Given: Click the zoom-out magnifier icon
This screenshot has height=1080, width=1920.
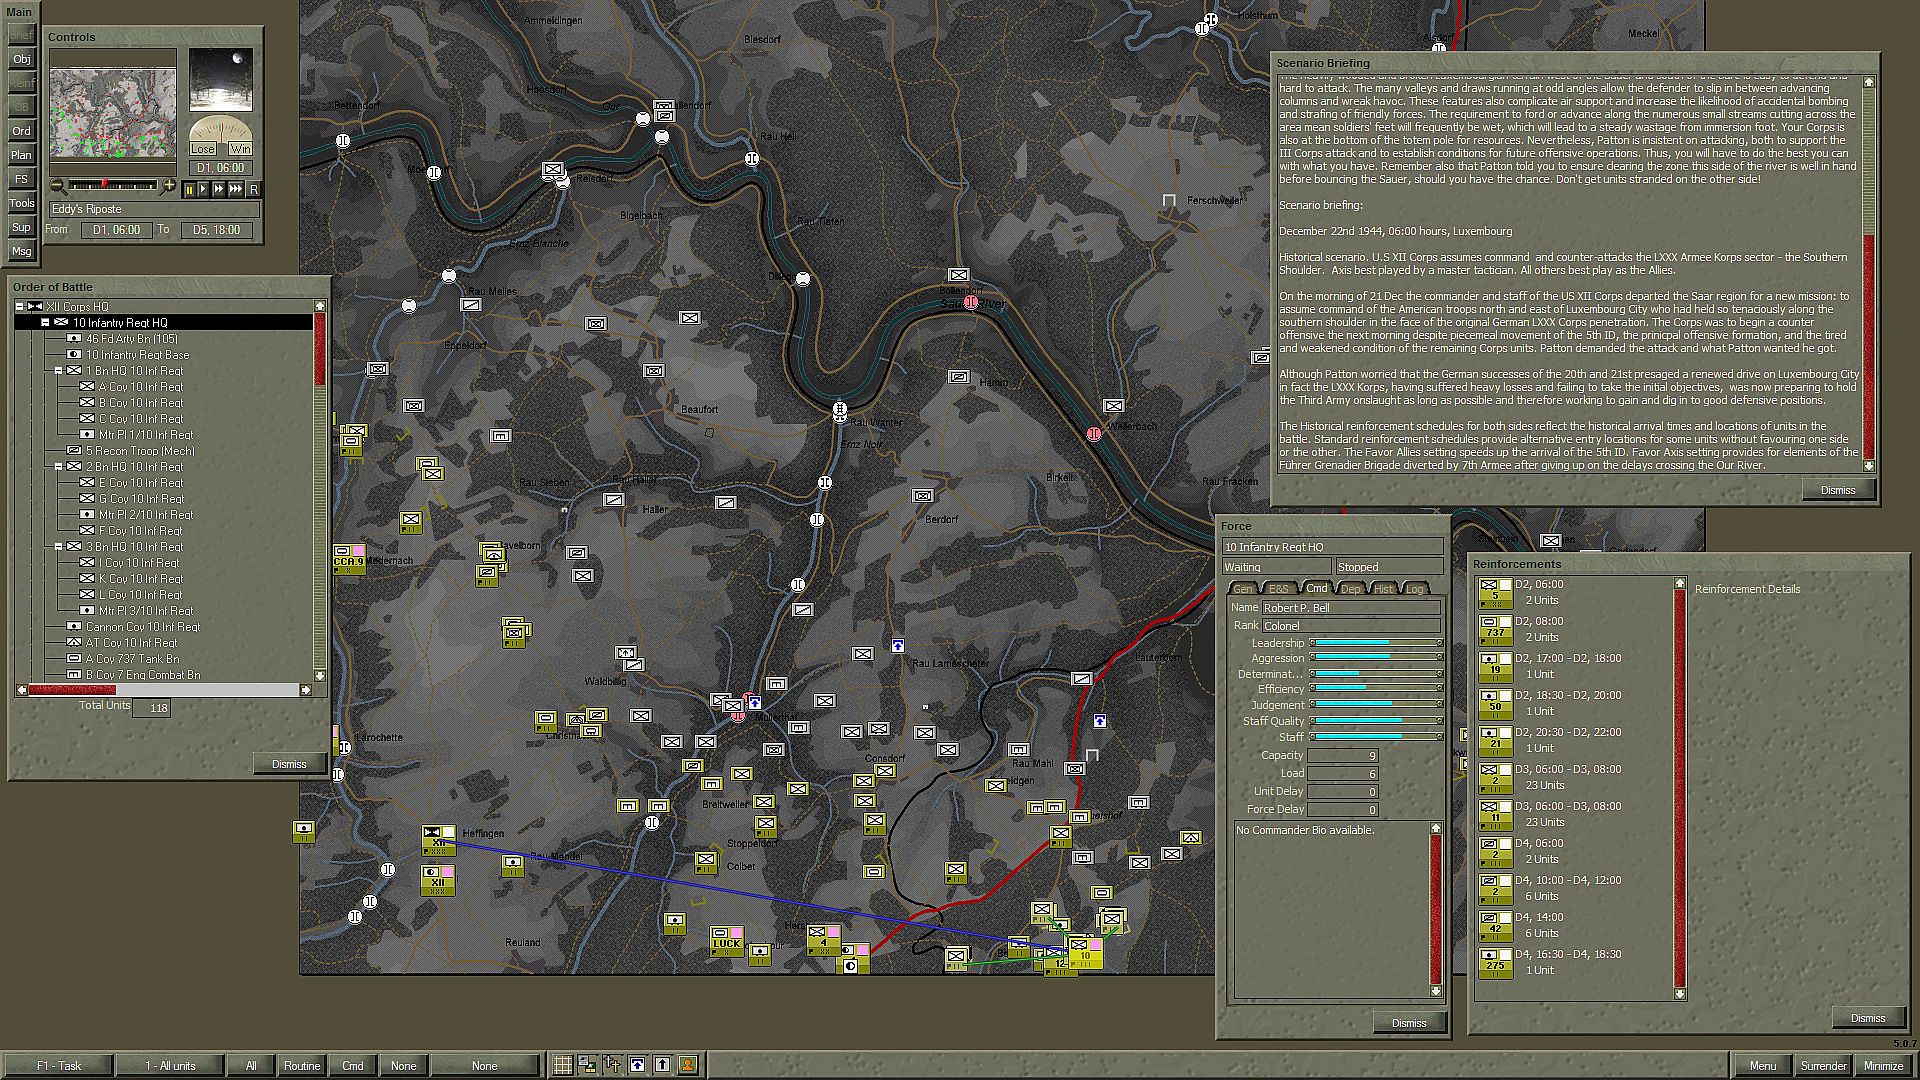Looking at the screenshot, I should 58,186.
